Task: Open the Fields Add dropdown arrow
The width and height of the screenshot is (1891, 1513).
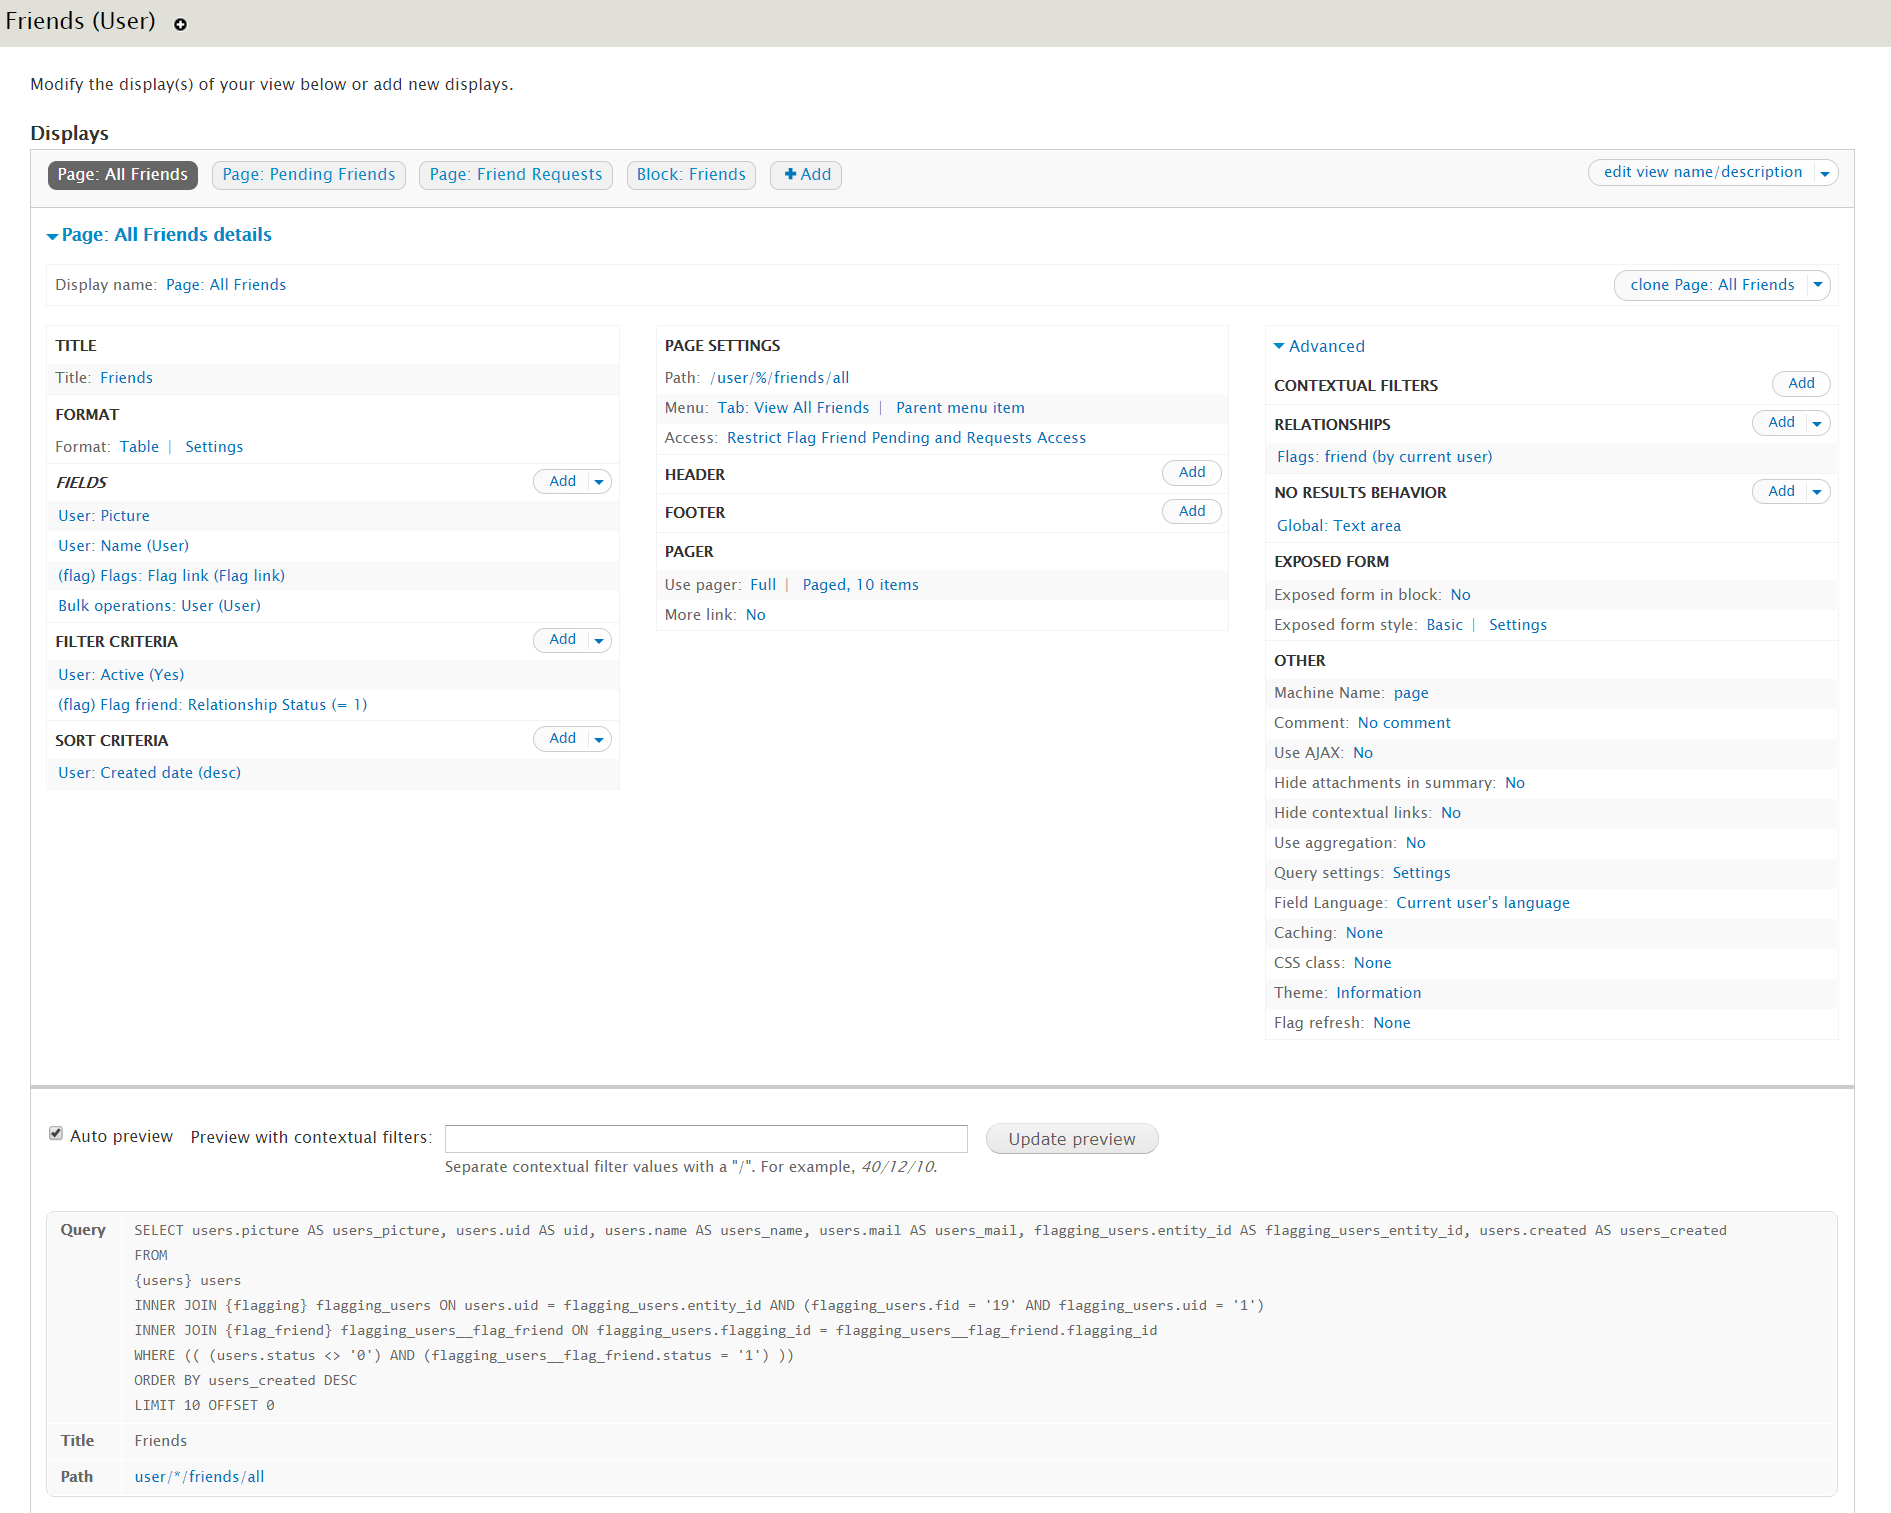Action: pos(599,482)
